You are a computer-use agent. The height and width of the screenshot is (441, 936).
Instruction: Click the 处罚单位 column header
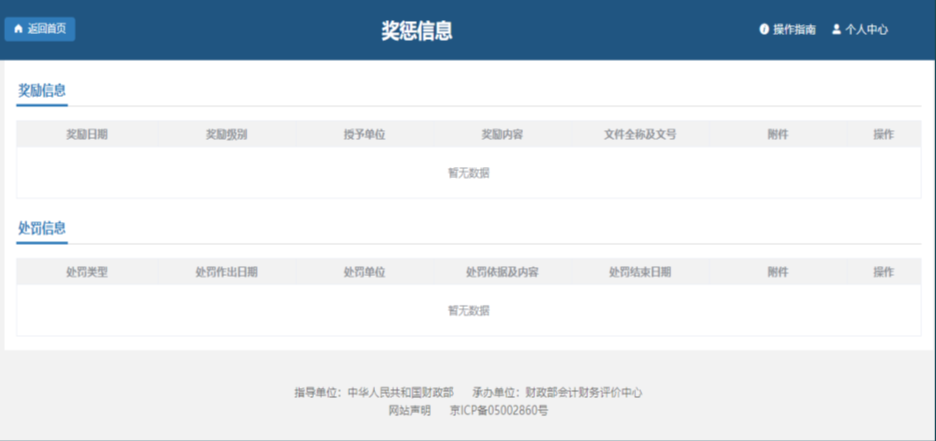[364, 272]
